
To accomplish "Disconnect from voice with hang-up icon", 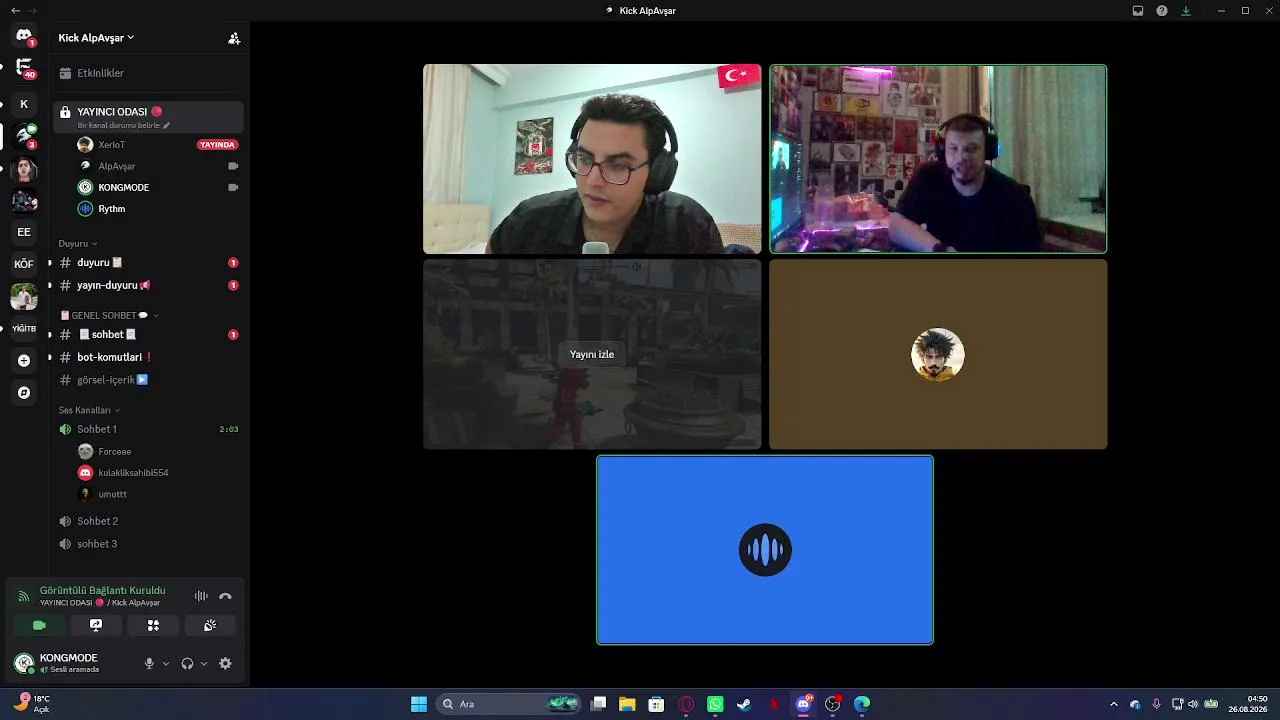I will 225,596.
